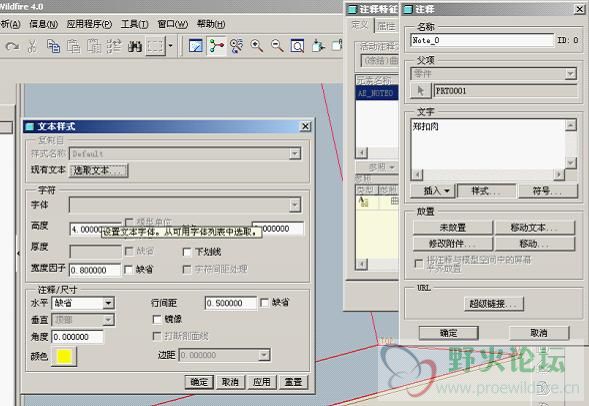Toggle the Spin Center icon

[x=217, y=46]
